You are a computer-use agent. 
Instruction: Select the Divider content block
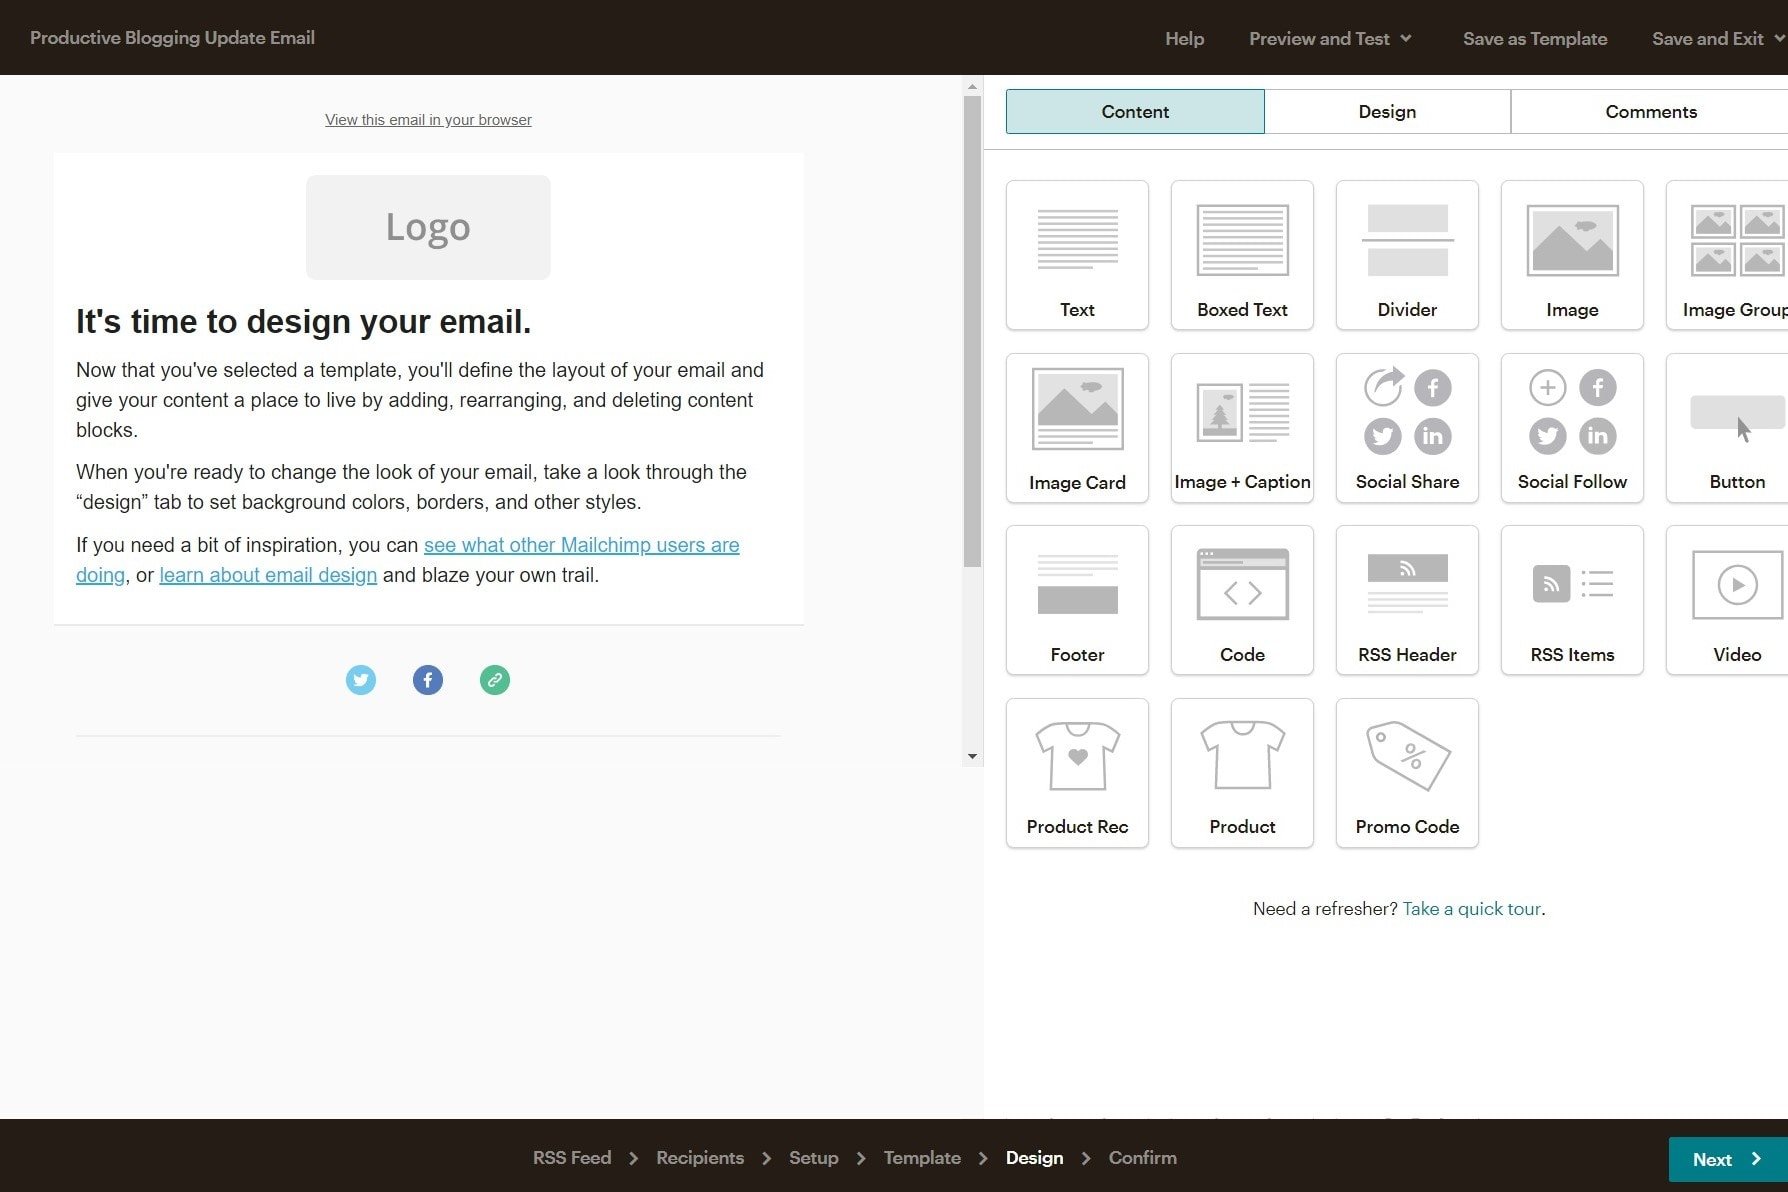[1407, 255]
